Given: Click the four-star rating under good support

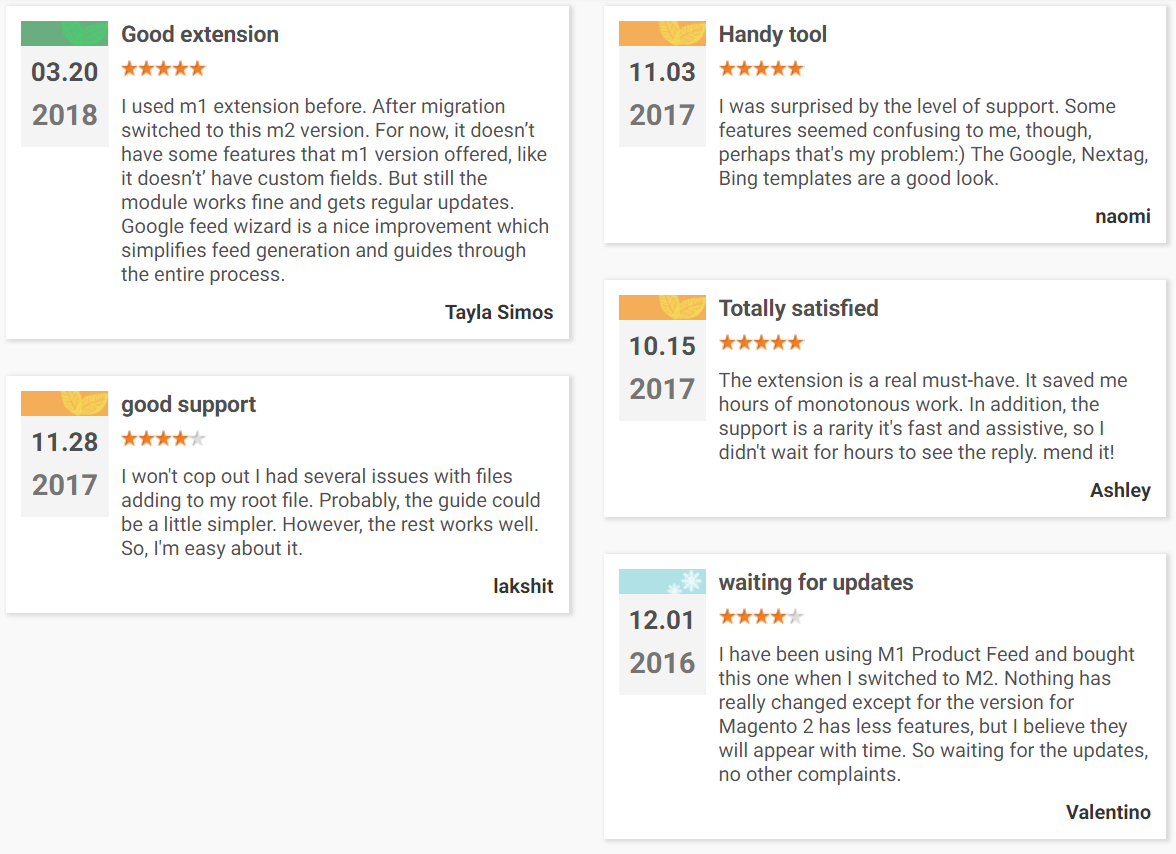Looking at the screenshot, I should tap(163, 439).
